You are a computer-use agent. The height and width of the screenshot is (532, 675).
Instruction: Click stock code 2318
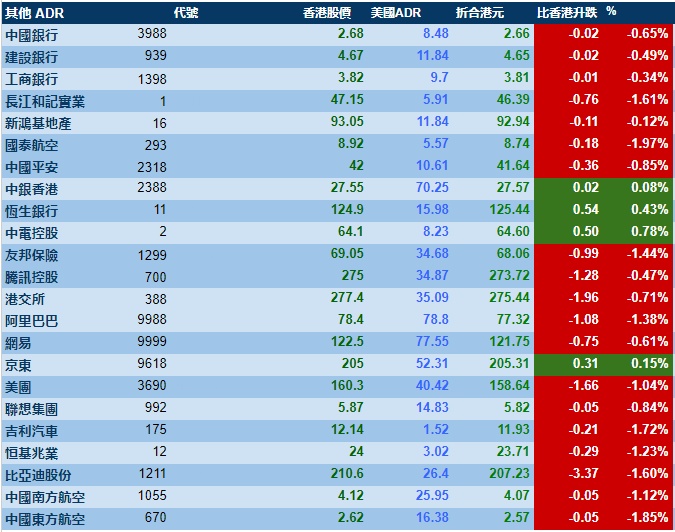(152, 167)
